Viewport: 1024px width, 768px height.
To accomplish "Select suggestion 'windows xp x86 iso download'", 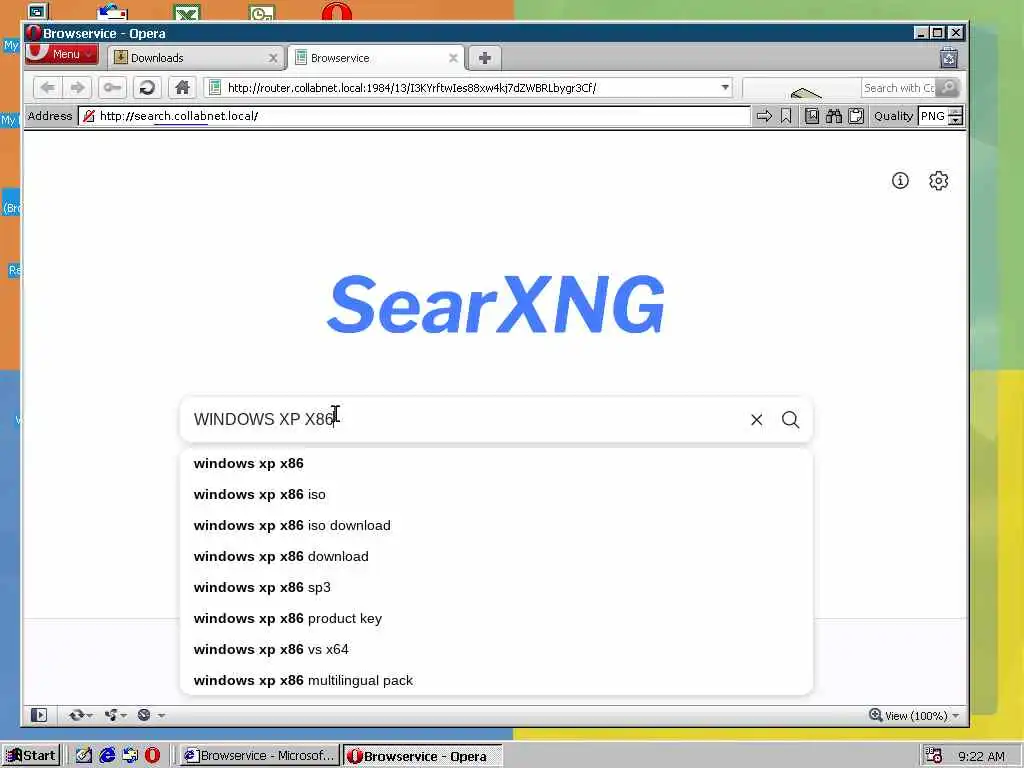I will tap(496, 526).
